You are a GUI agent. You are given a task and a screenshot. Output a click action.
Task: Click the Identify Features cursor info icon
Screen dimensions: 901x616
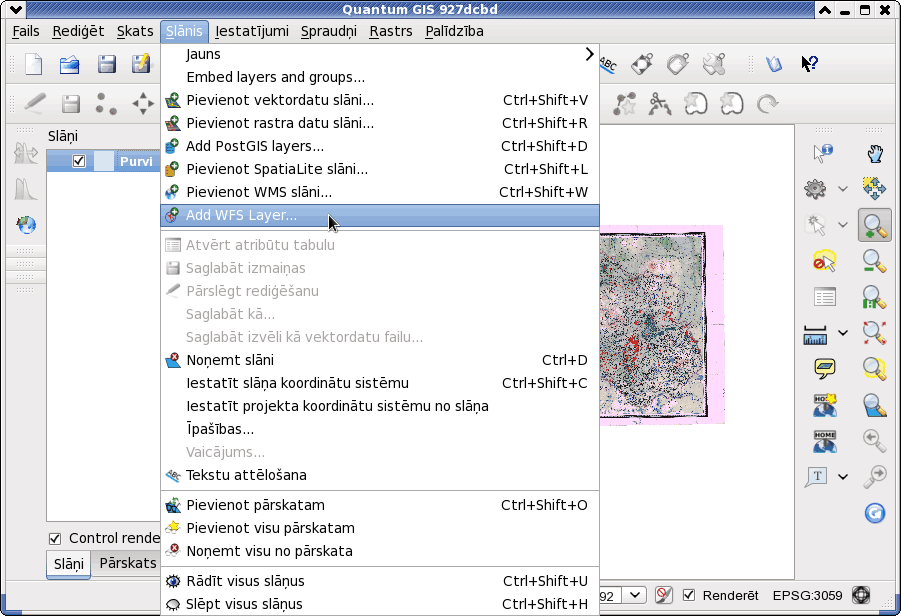tap(823, 152)
